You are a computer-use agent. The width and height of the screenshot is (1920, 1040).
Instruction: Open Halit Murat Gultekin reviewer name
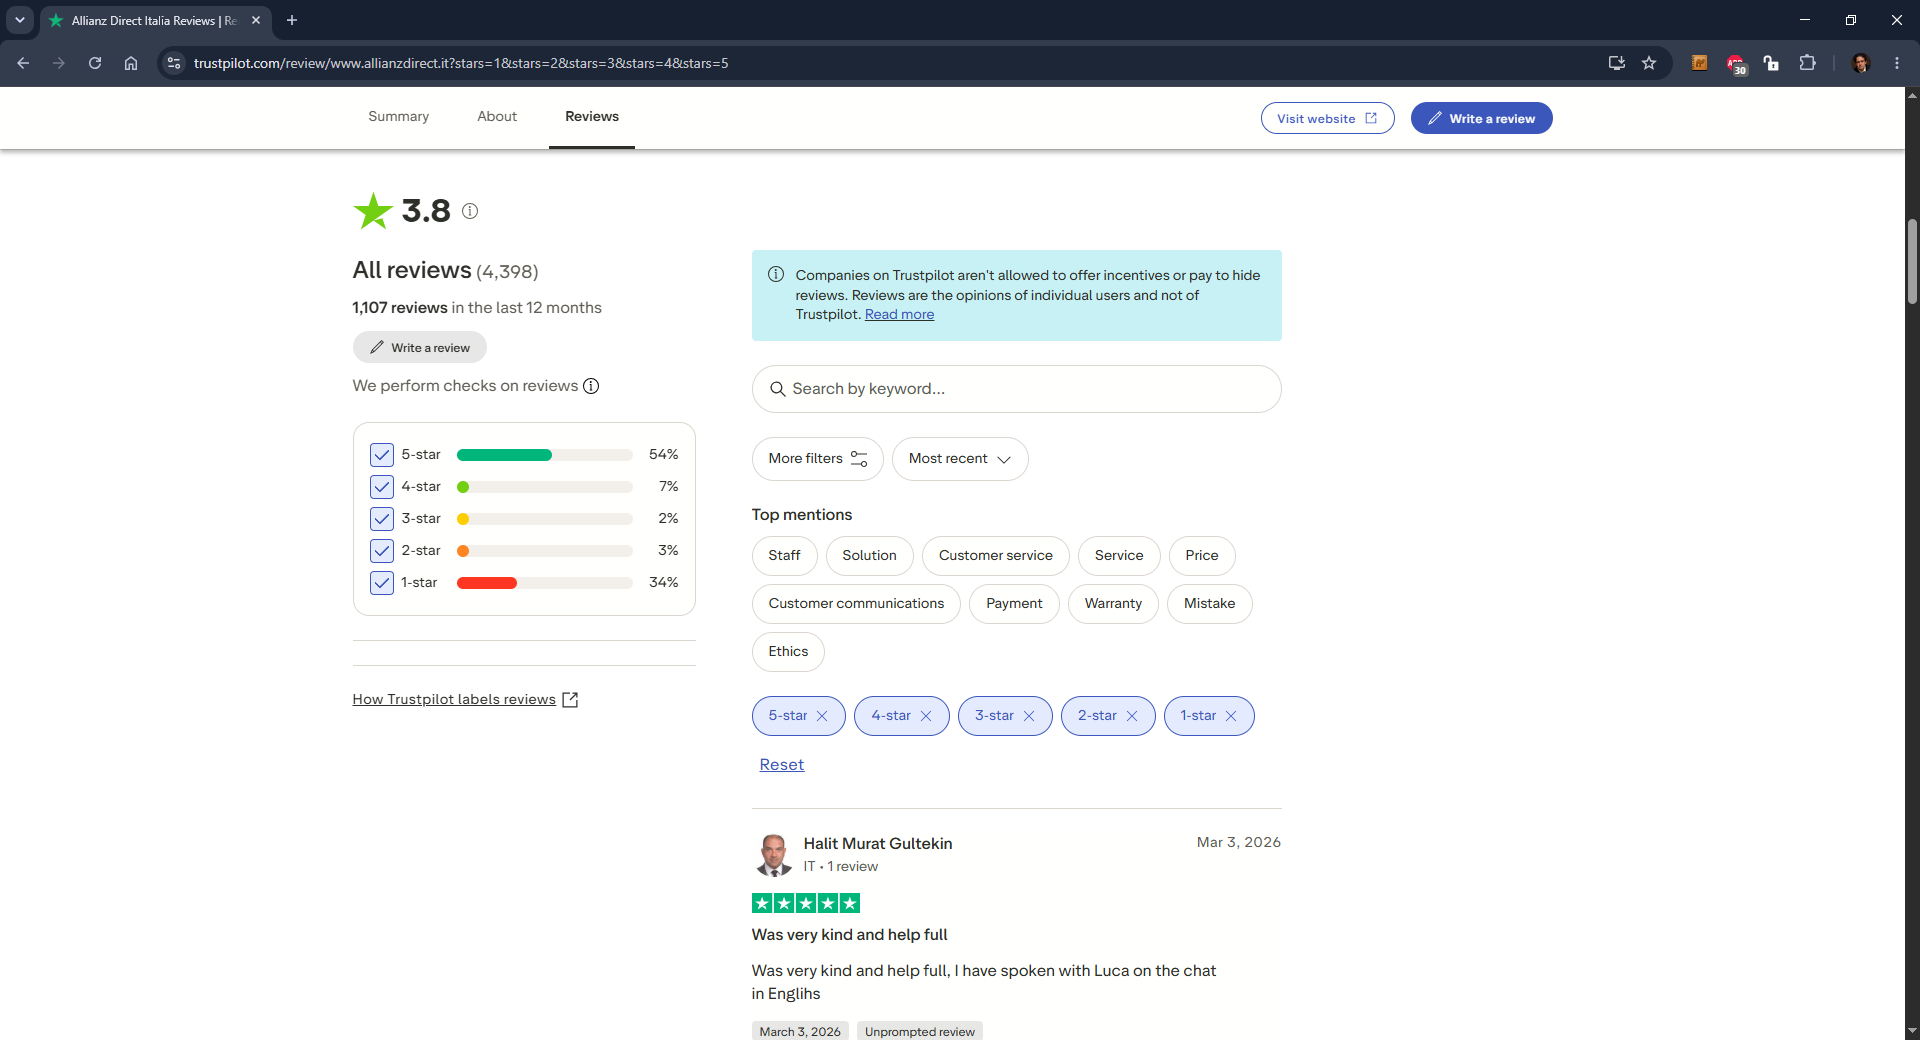coord(878,844)
